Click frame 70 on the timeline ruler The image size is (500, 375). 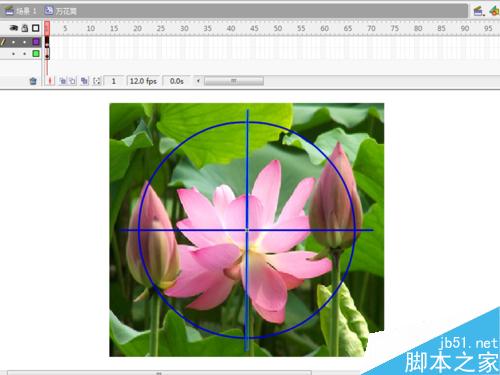(x=371, y=29)
